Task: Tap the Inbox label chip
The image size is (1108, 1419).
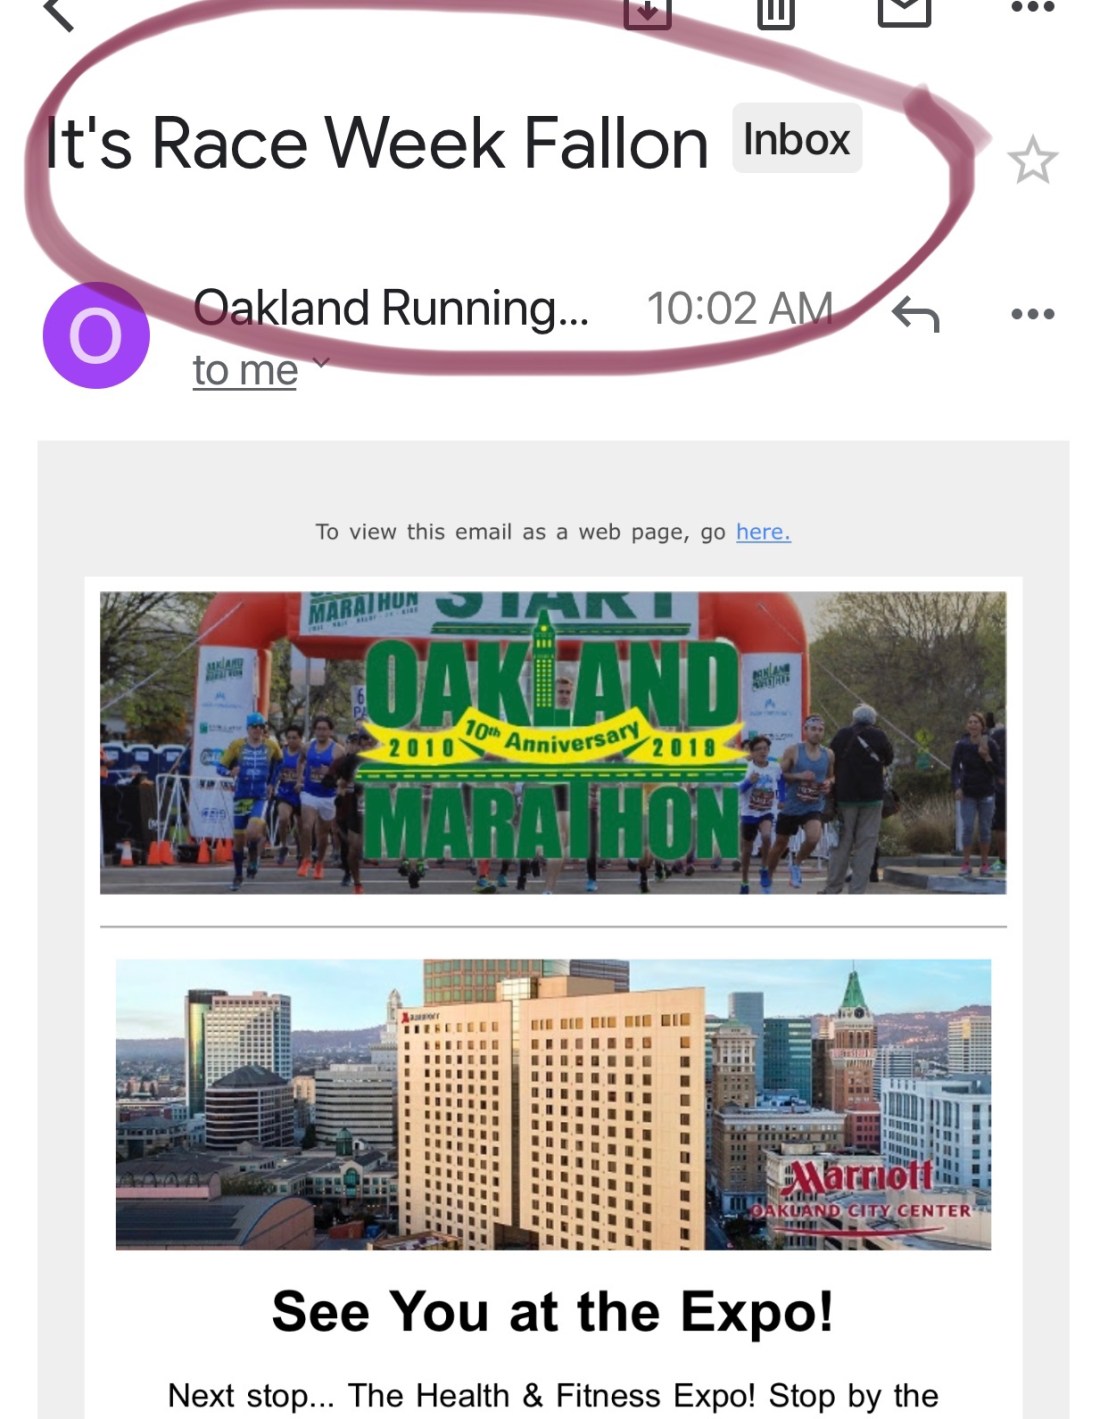Action: pyautogui.click(x=797, y=139)
